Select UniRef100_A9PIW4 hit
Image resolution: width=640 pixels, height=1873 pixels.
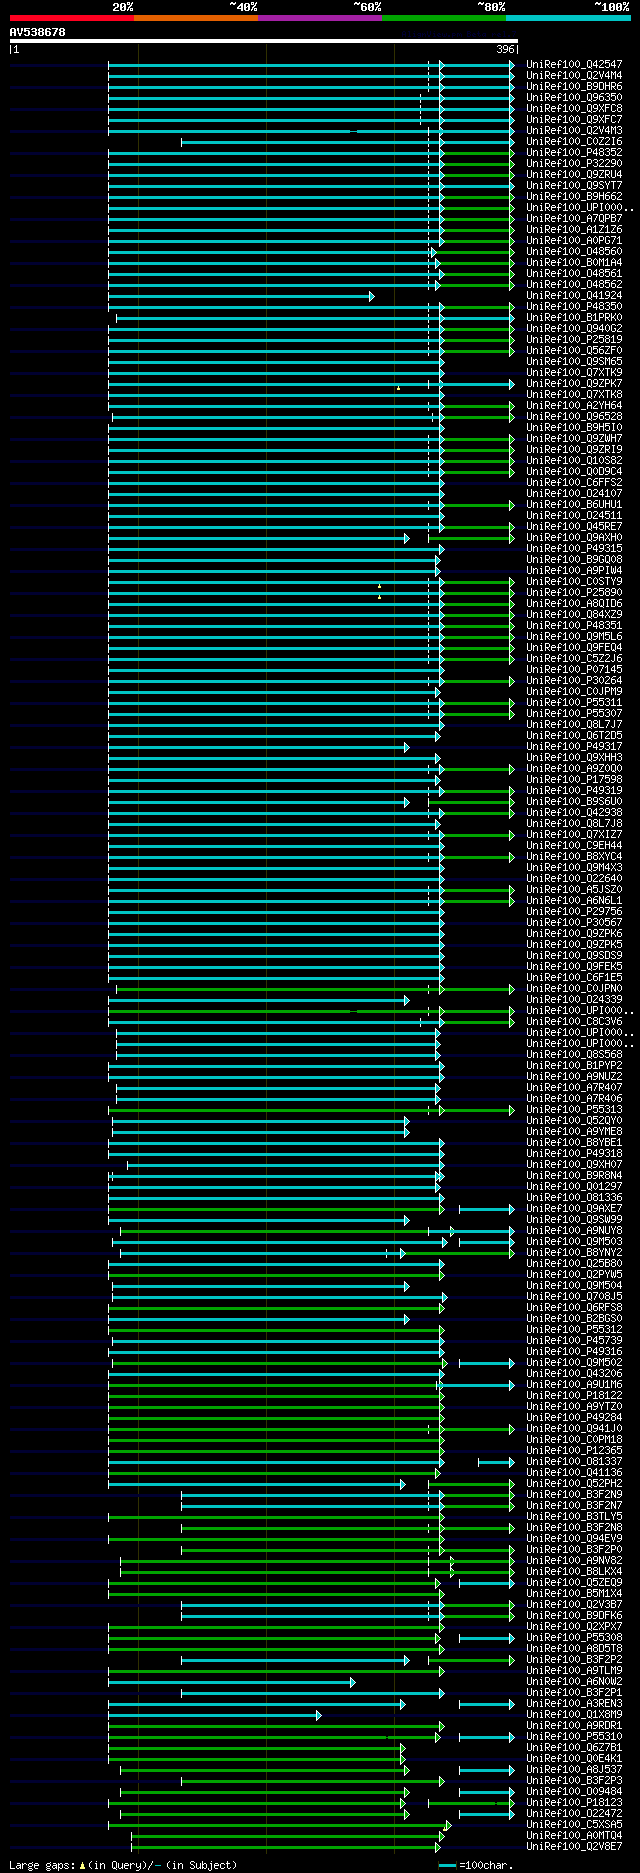pyautogui.click(x=574, y=570)
